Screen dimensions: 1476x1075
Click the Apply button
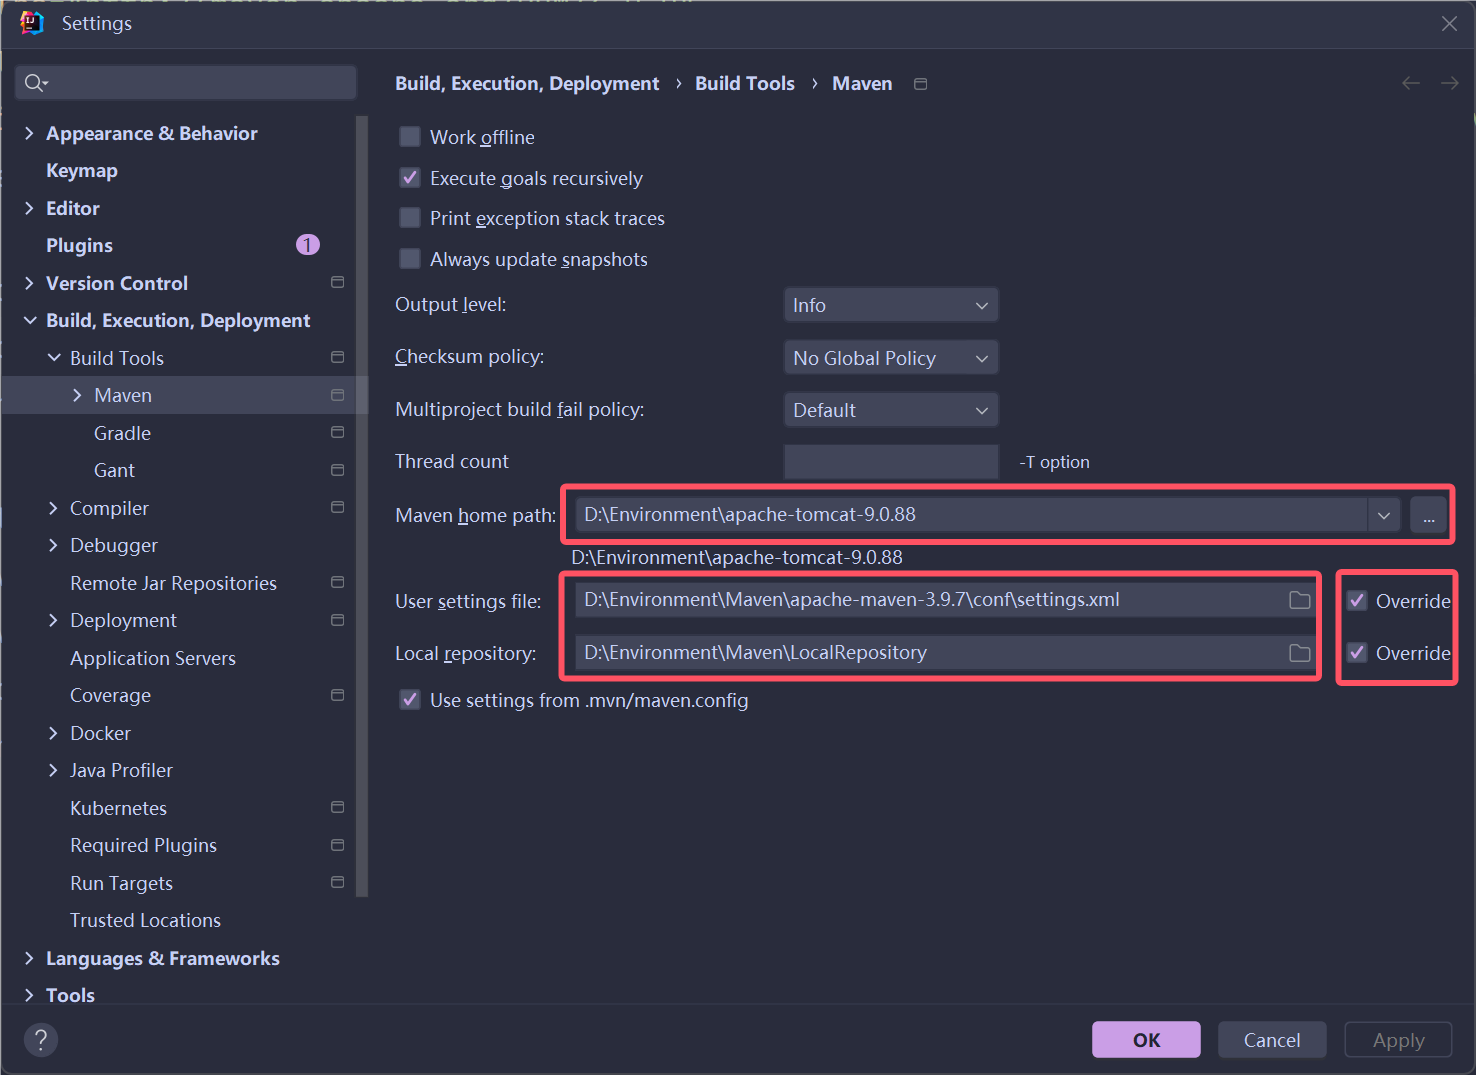coord(1398,1040)
